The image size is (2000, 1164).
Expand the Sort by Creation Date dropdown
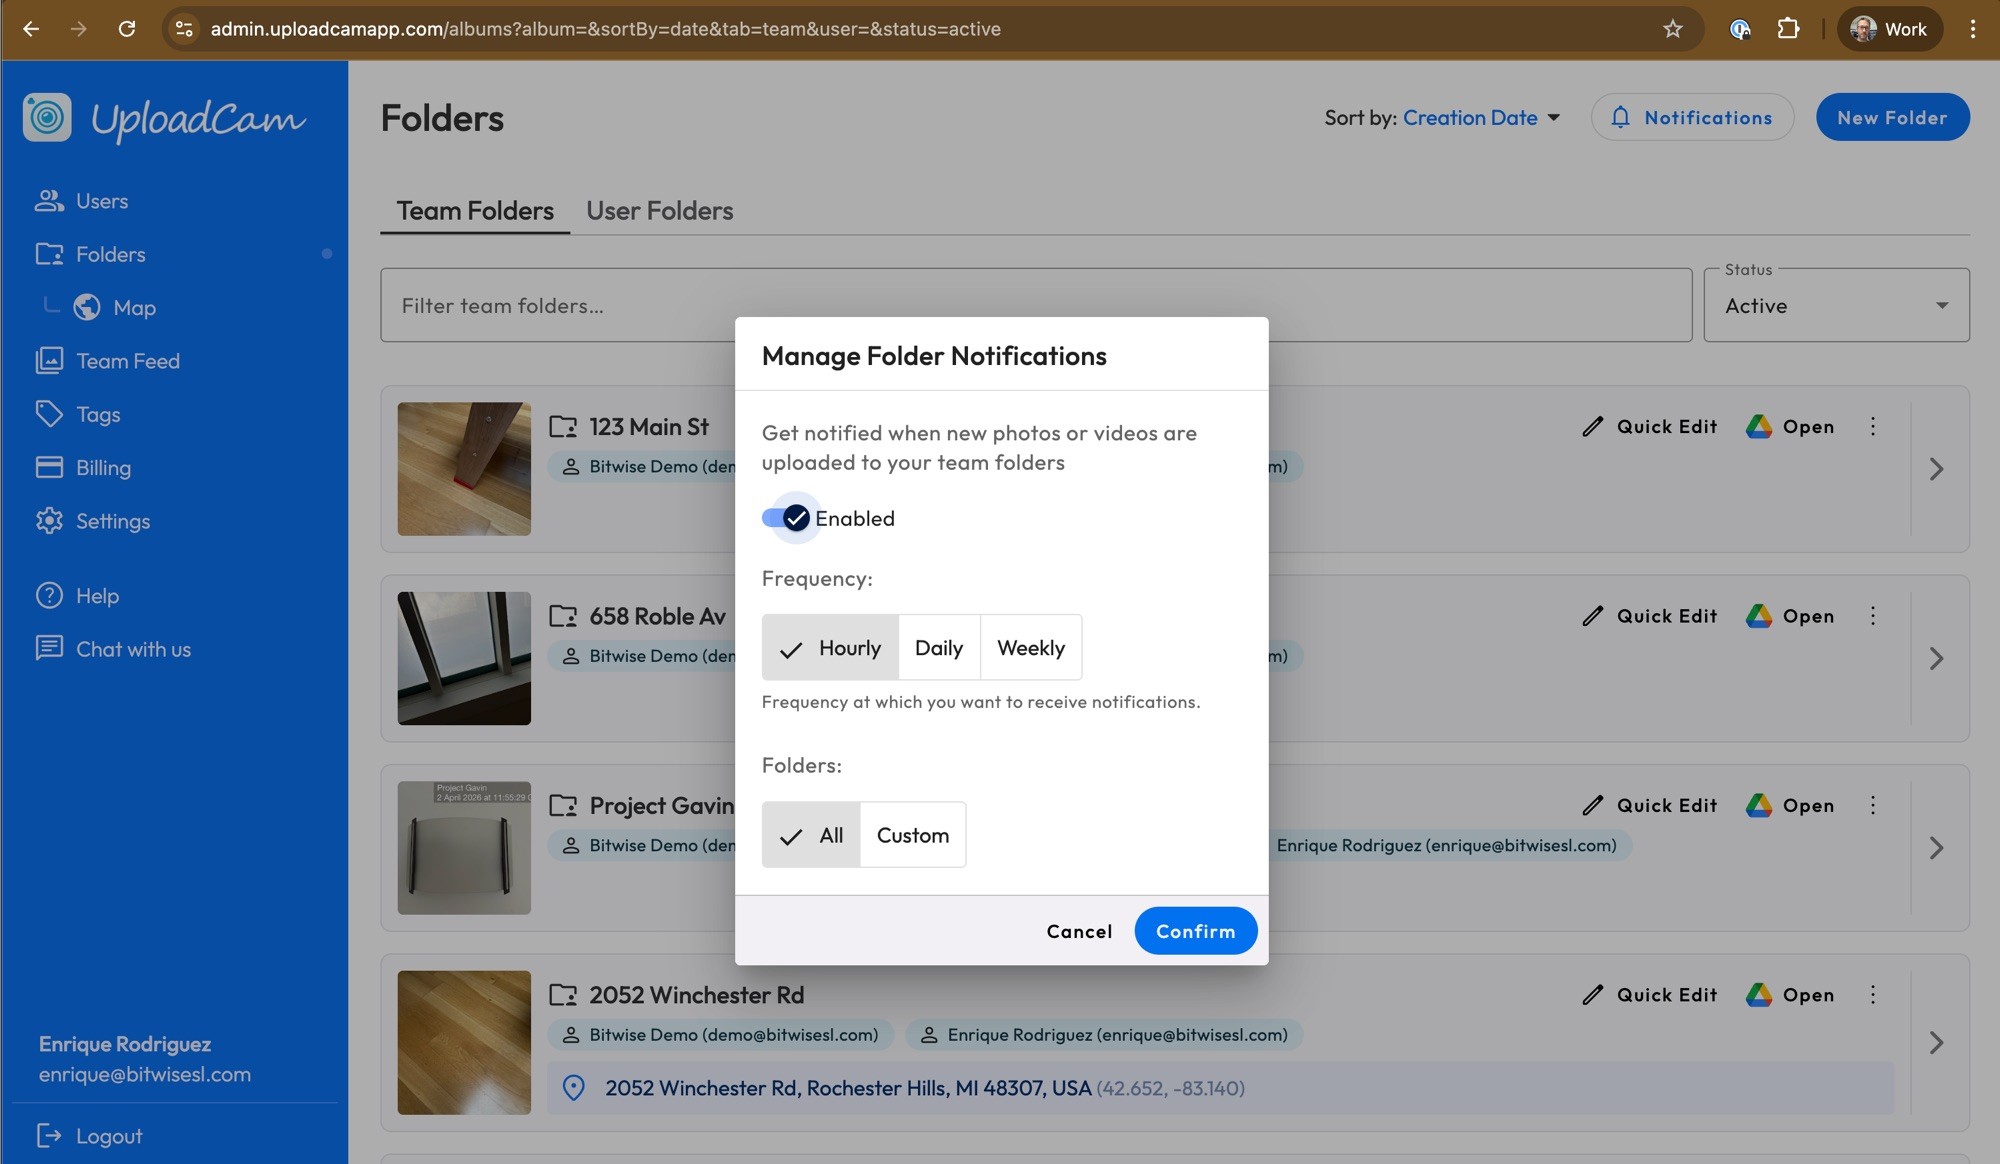pos(1481,118)
